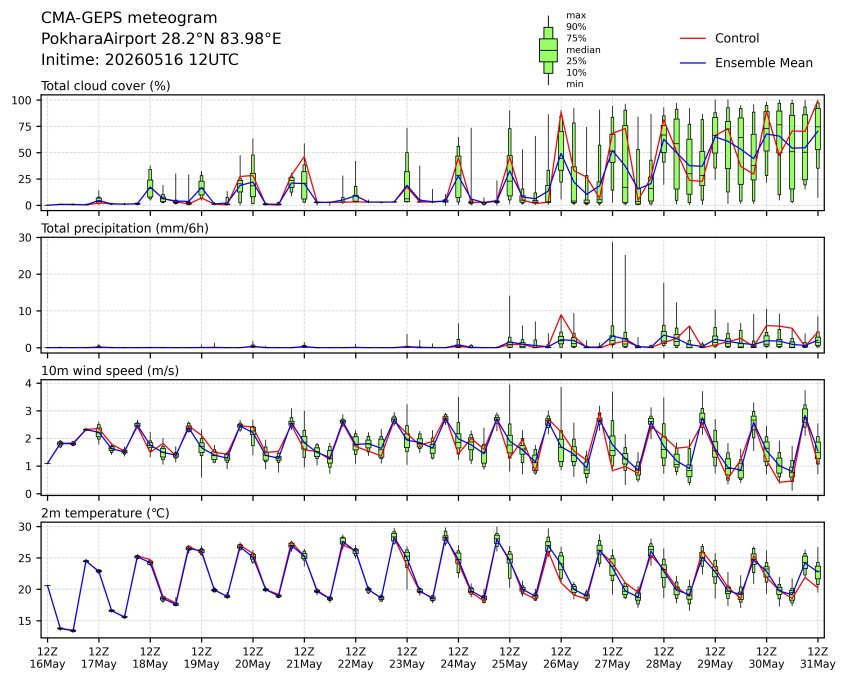The height and width of the screenshot is (681, 847).
Task: Click the 12Z 23May axis tick label
Action: click(407, 658)
